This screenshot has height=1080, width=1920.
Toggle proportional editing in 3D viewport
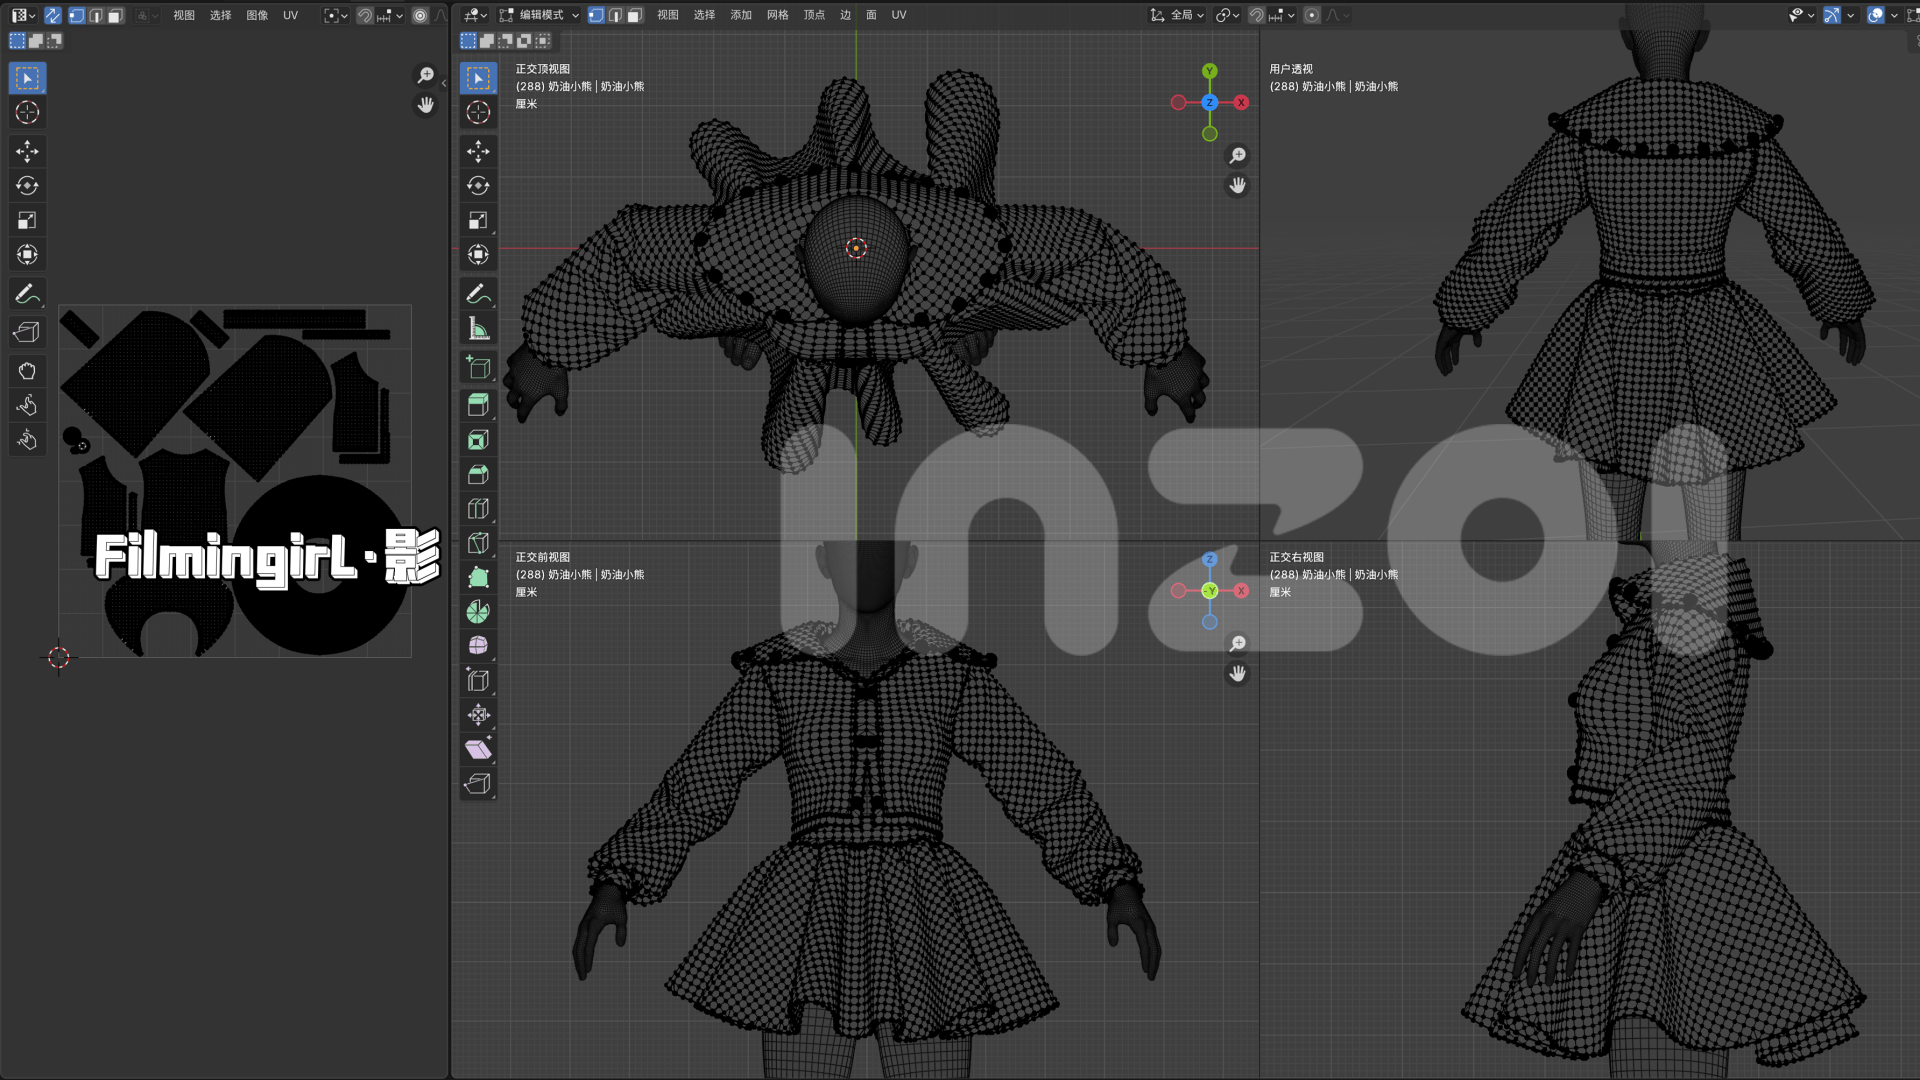1312,15
